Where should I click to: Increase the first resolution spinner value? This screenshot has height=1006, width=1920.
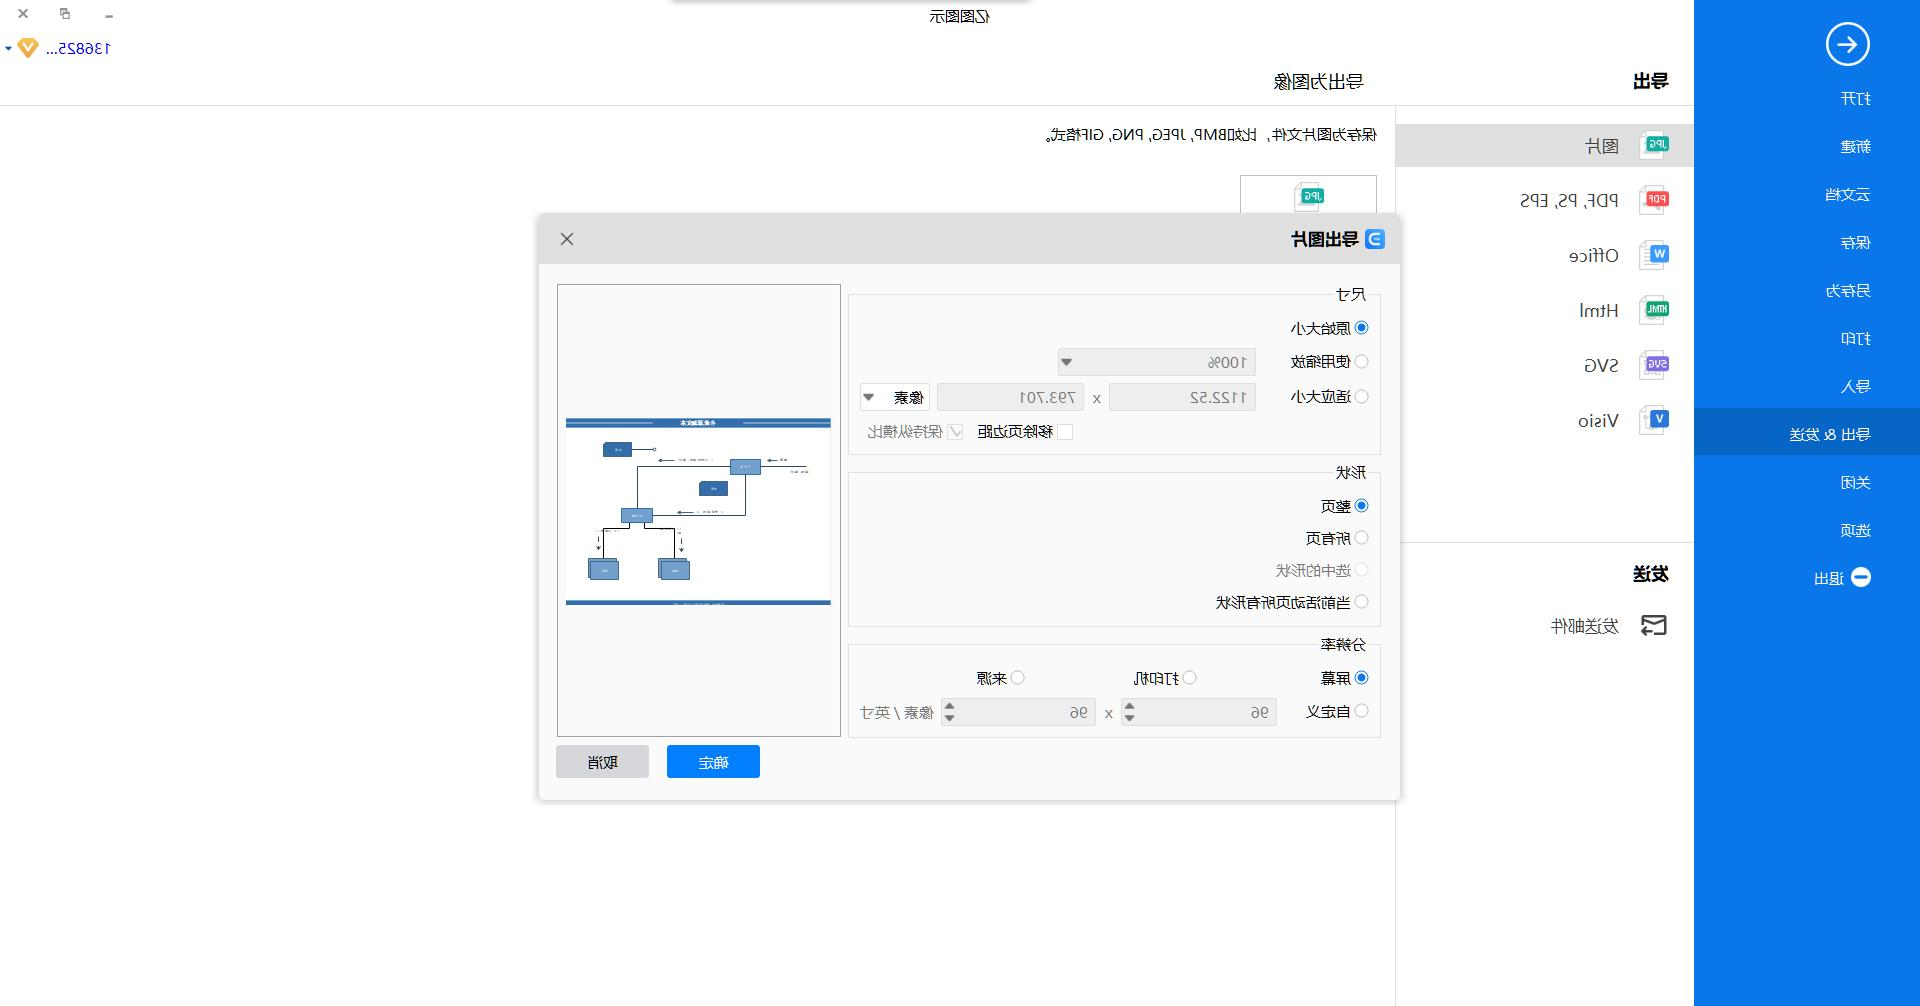point(1129,706)
